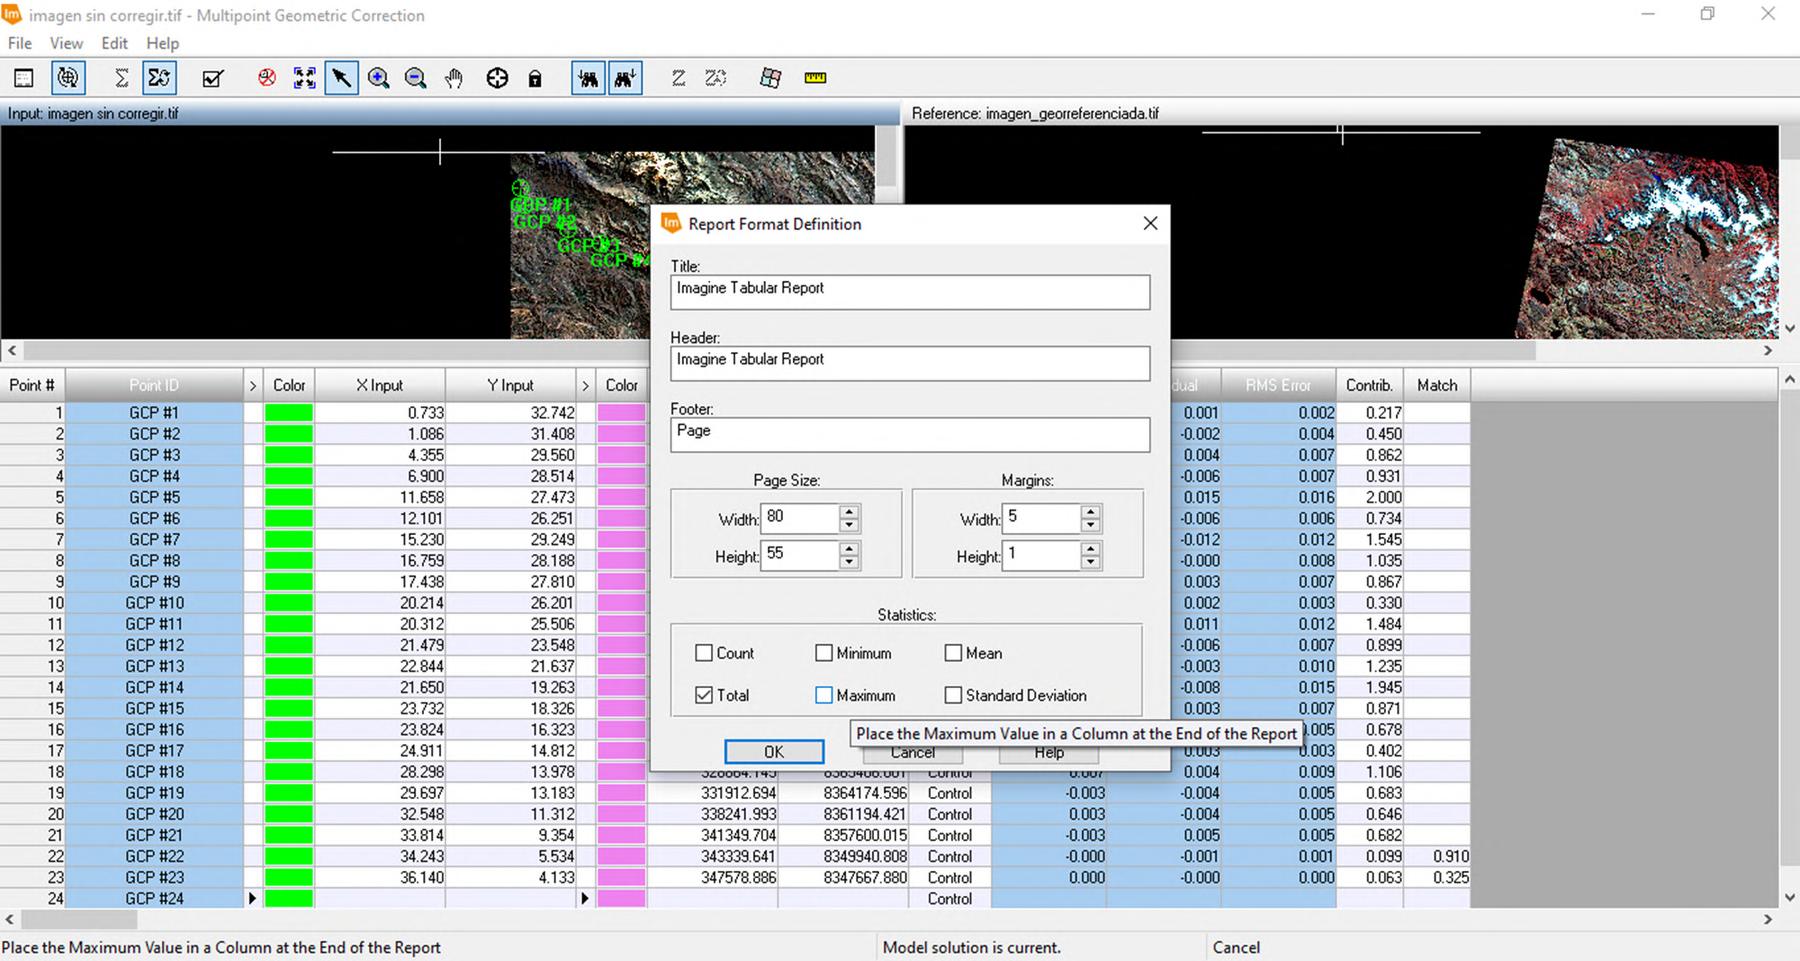Viewport: 1800px width, 961px height.
Task: Click the Help button in the dialog
Action: [1048, 753]
